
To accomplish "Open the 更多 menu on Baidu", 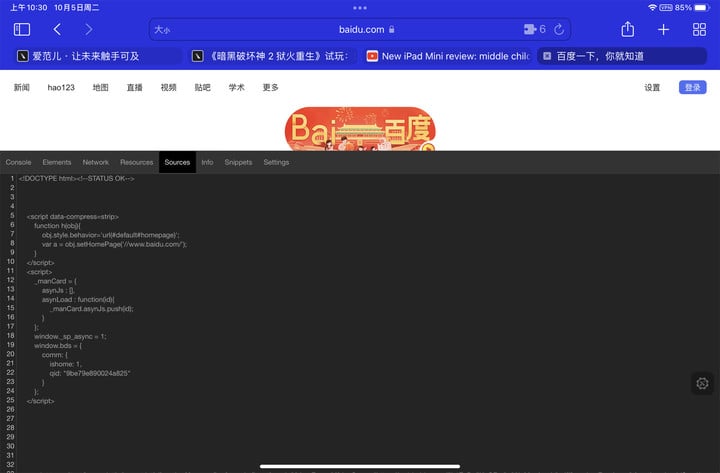I will (x=270, y=88).
